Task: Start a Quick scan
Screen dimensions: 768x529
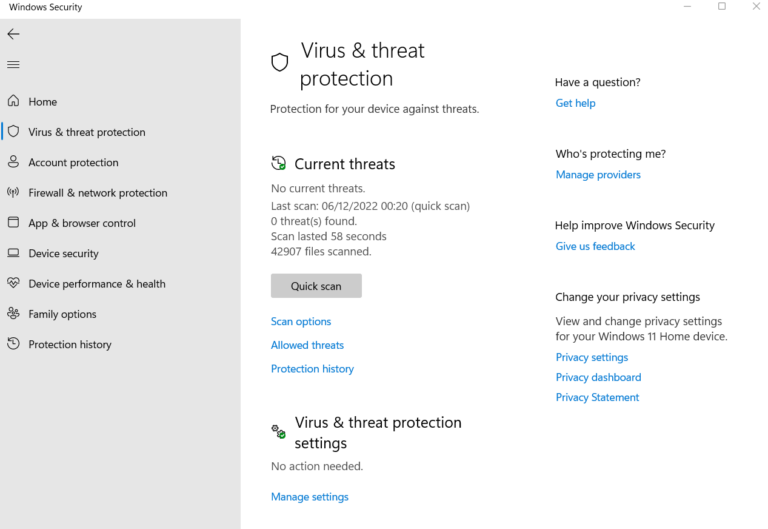Action: click(x=316, y=286)
